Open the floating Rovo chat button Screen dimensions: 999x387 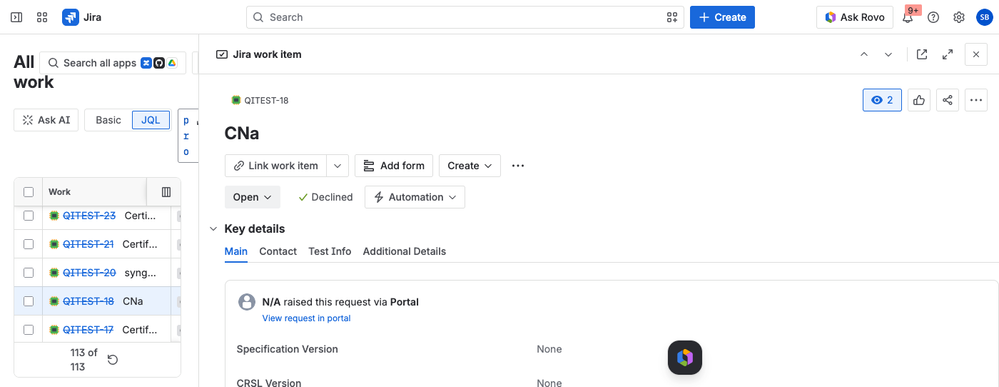coord(685,358)
